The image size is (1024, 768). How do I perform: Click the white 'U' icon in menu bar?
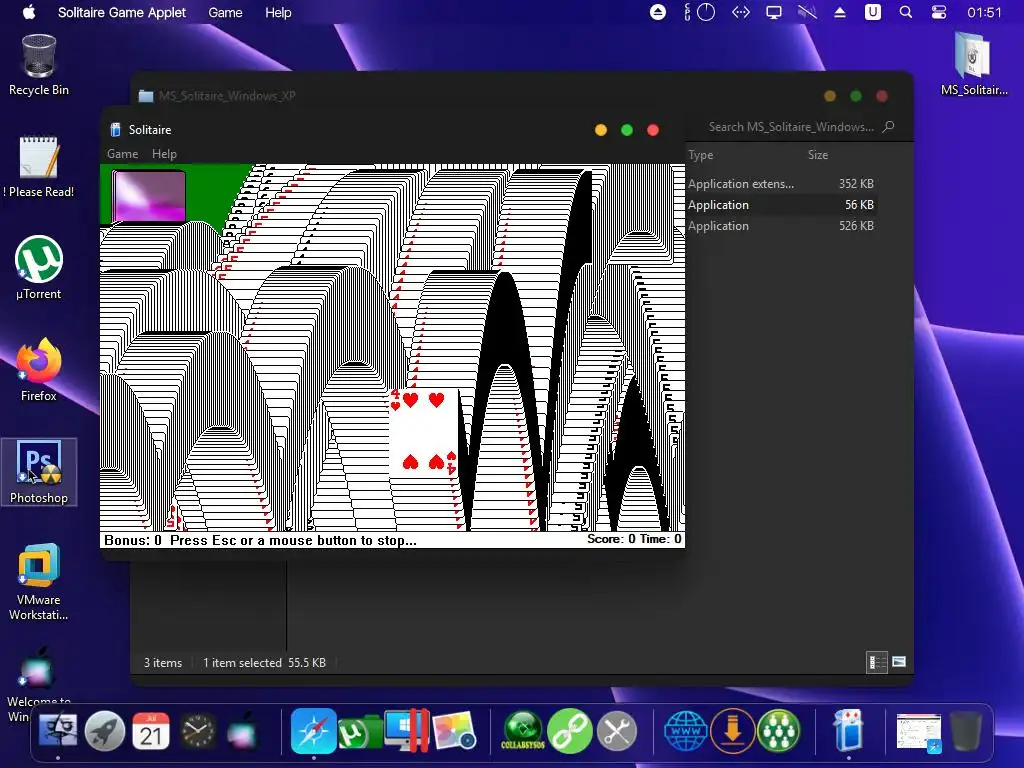point(872,12)
